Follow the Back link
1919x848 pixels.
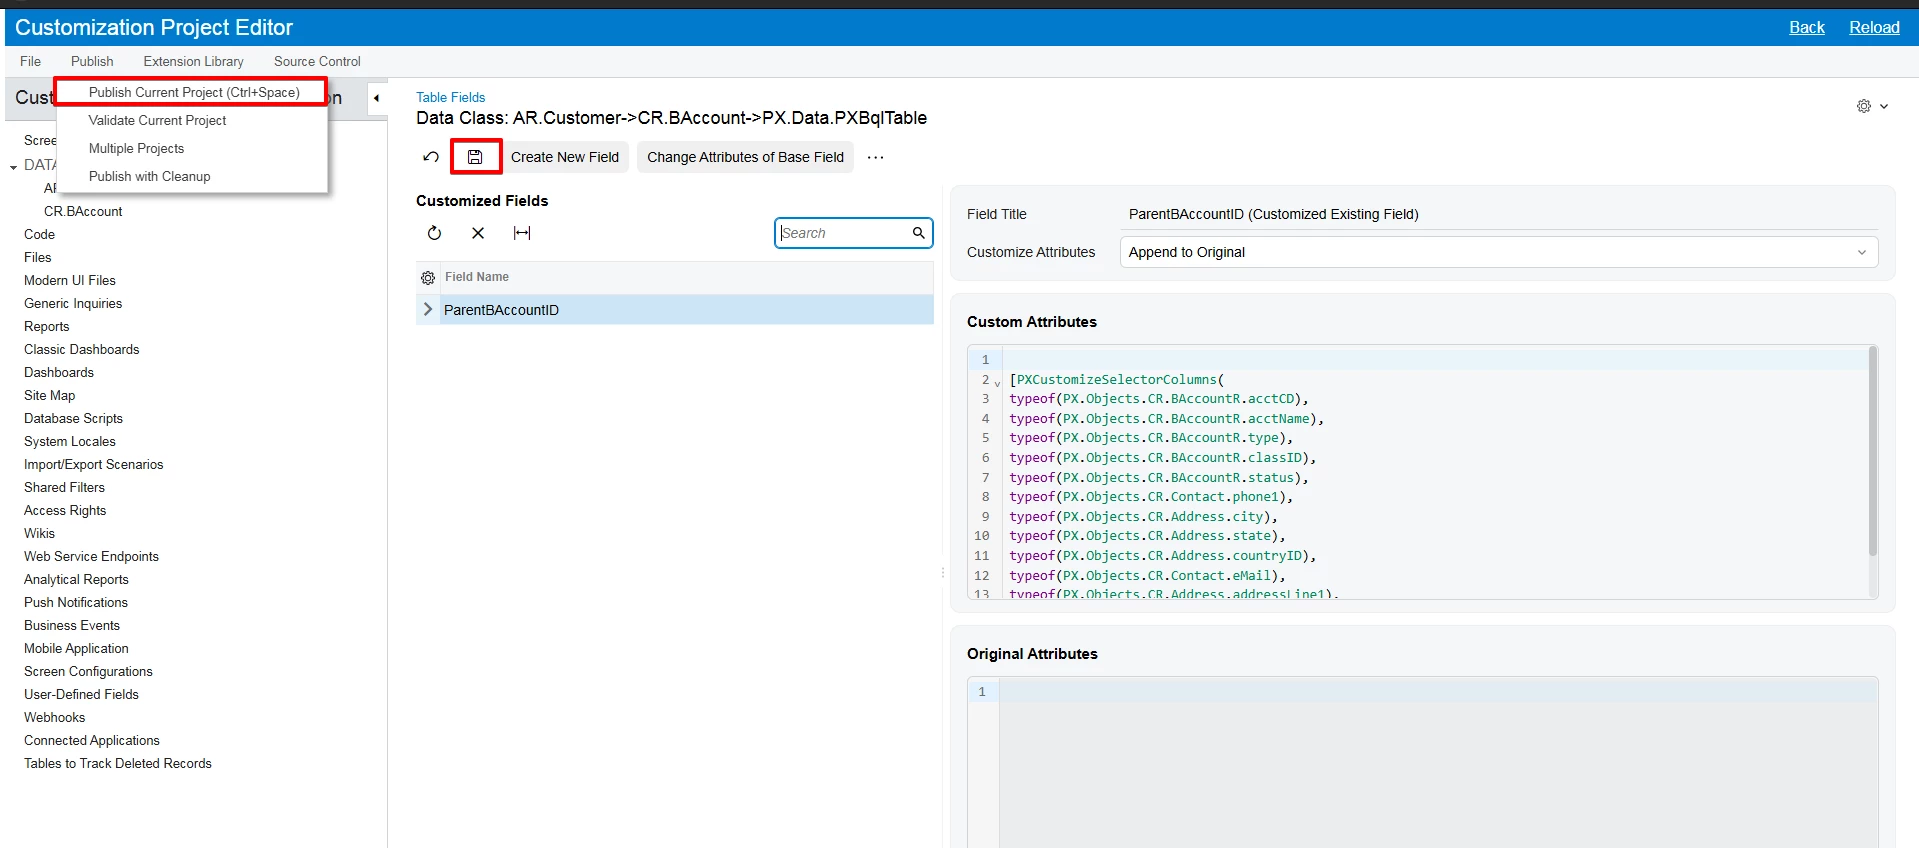(1807, 27)
